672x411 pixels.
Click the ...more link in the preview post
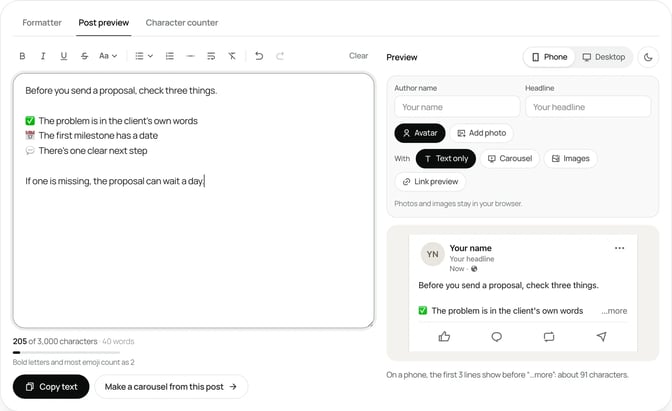pos(614,311)
